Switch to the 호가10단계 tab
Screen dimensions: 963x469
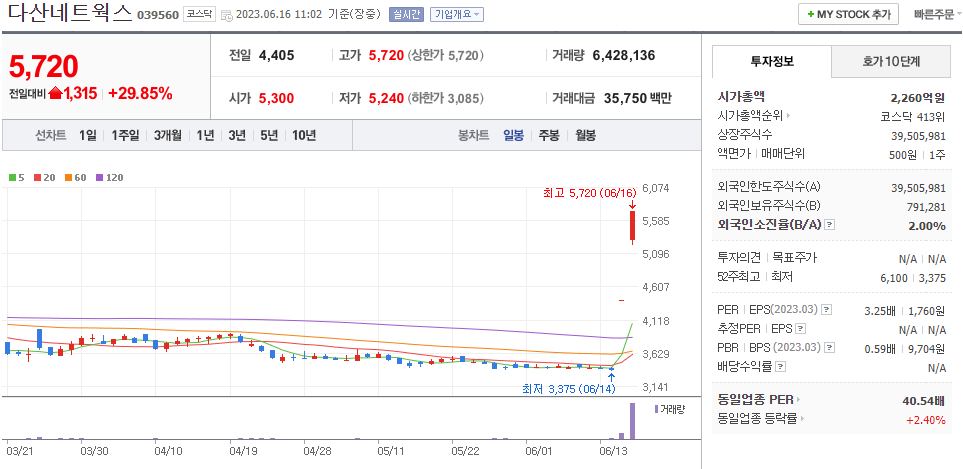890,61
